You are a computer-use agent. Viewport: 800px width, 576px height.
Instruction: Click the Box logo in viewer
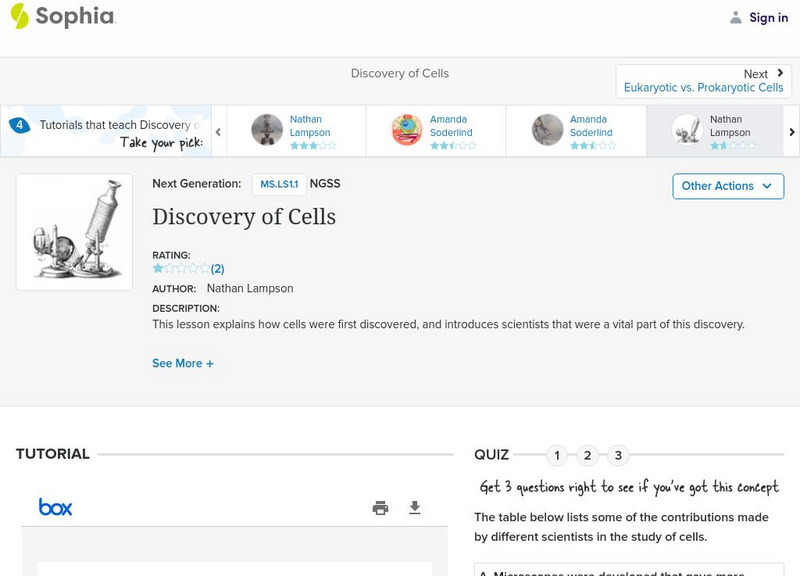[x=55, y=507]
